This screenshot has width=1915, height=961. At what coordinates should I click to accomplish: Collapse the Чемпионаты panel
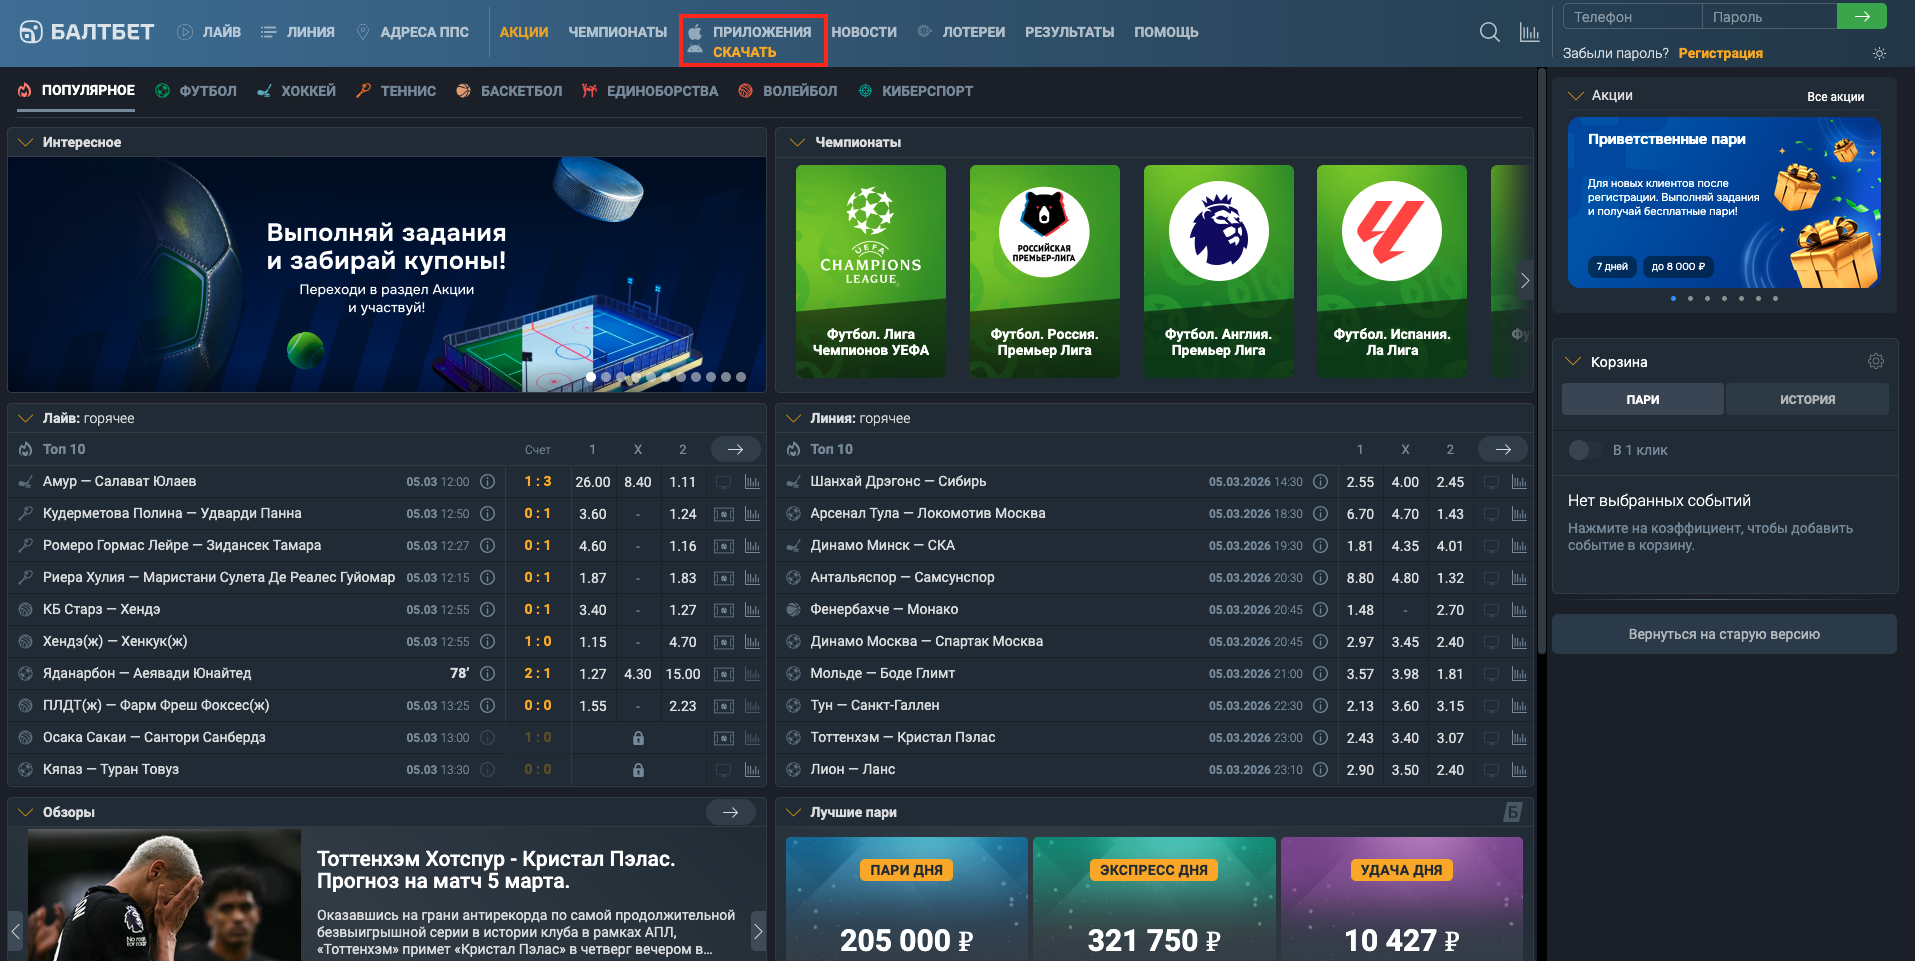point(797,142)
